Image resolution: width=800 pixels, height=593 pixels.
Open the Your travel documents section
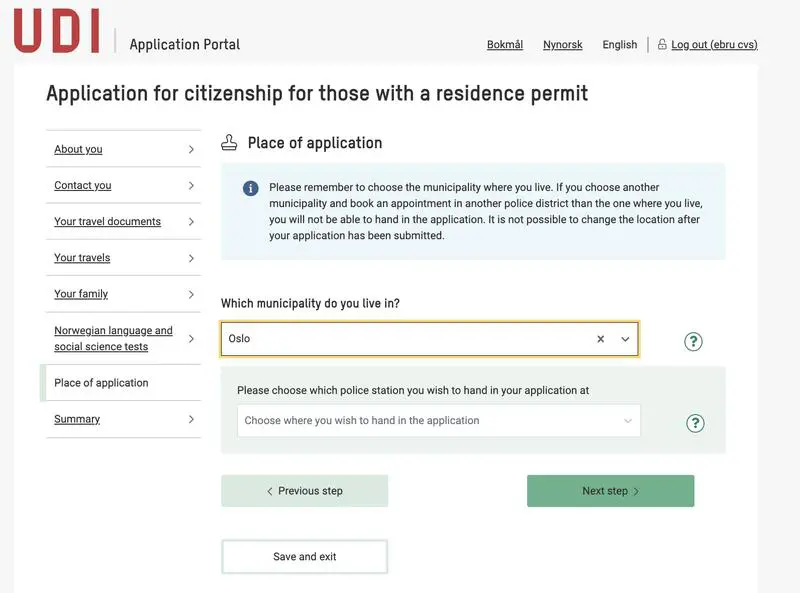[x=107, y=222]
